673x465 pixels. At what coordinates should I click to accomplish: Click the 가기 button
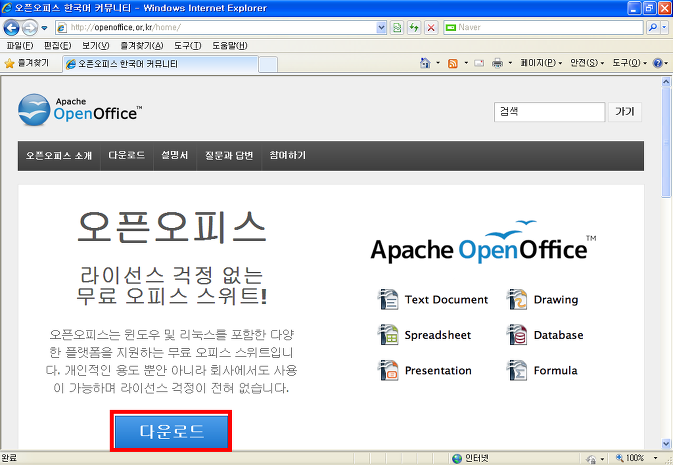(624, 112)
